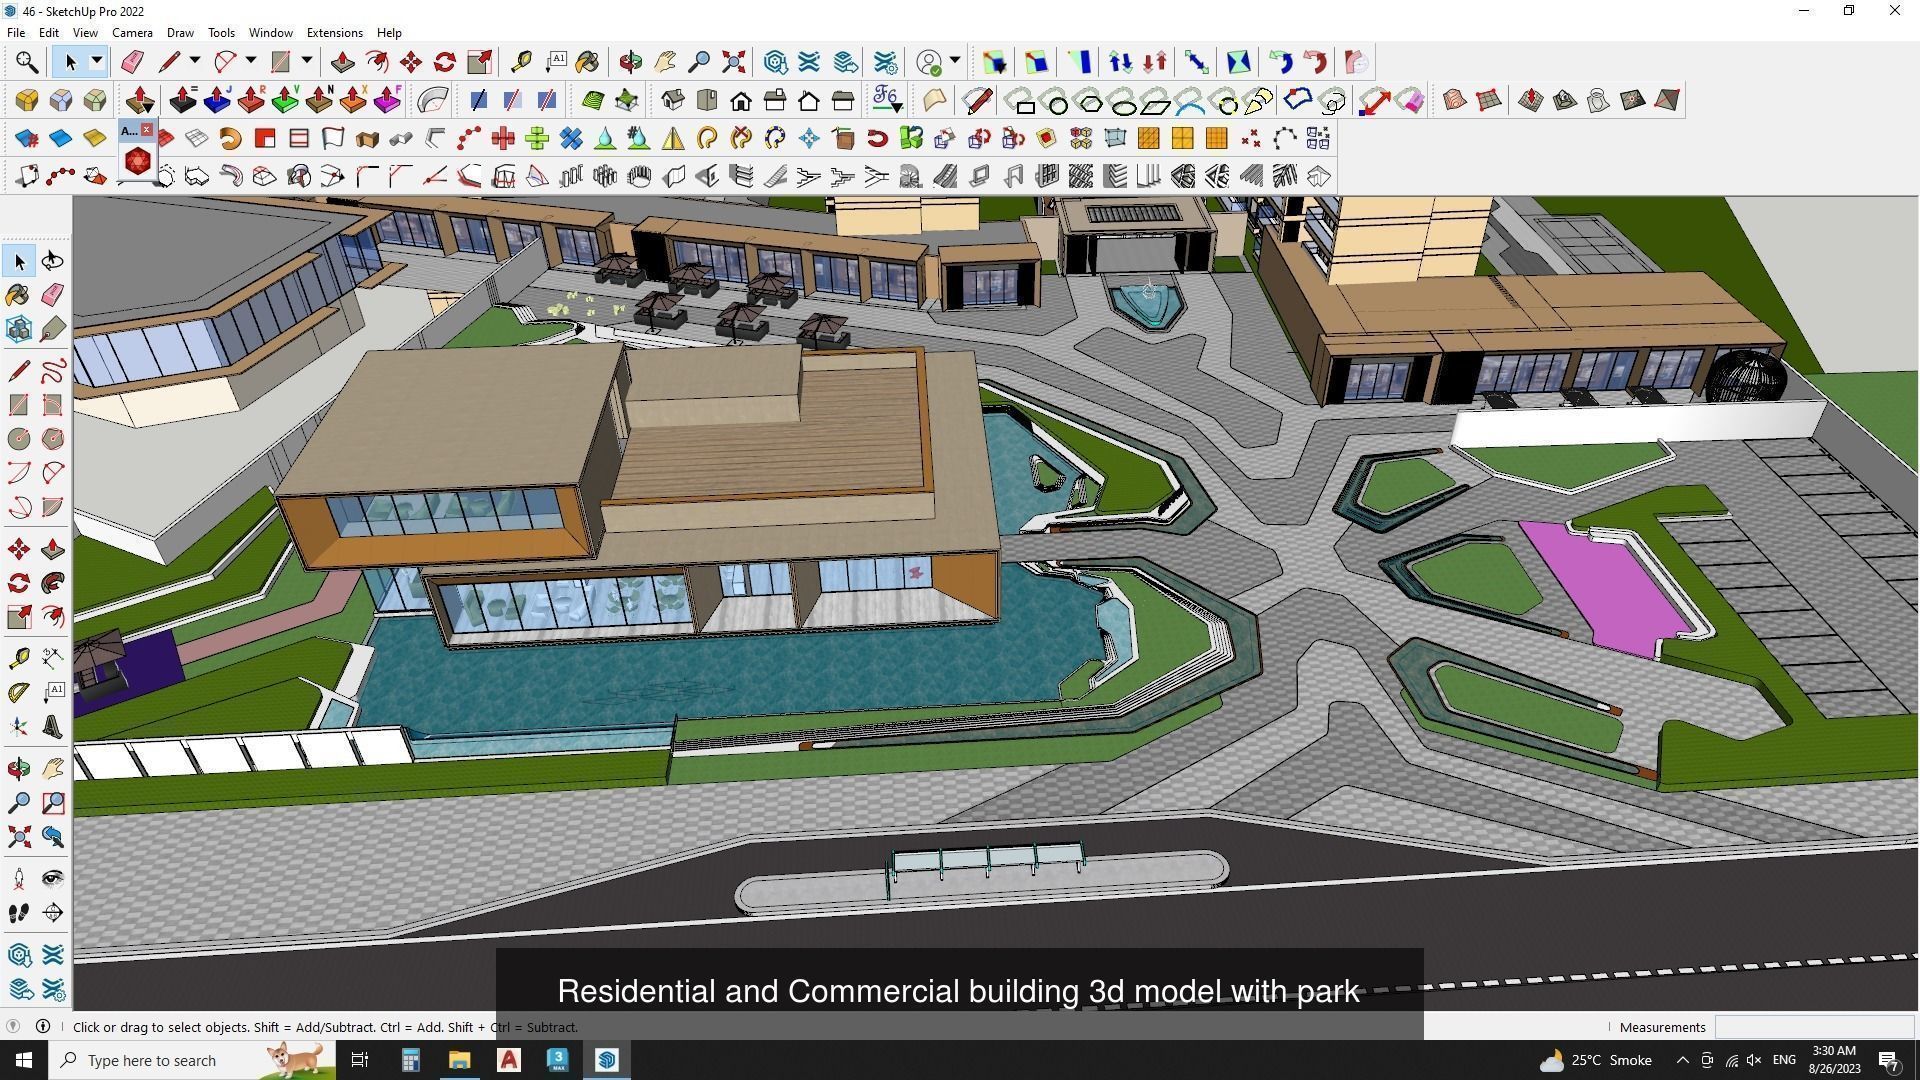Close the small floating A... toolbar
Viewport: 1920px width, 1080px height.
point(146,130)
